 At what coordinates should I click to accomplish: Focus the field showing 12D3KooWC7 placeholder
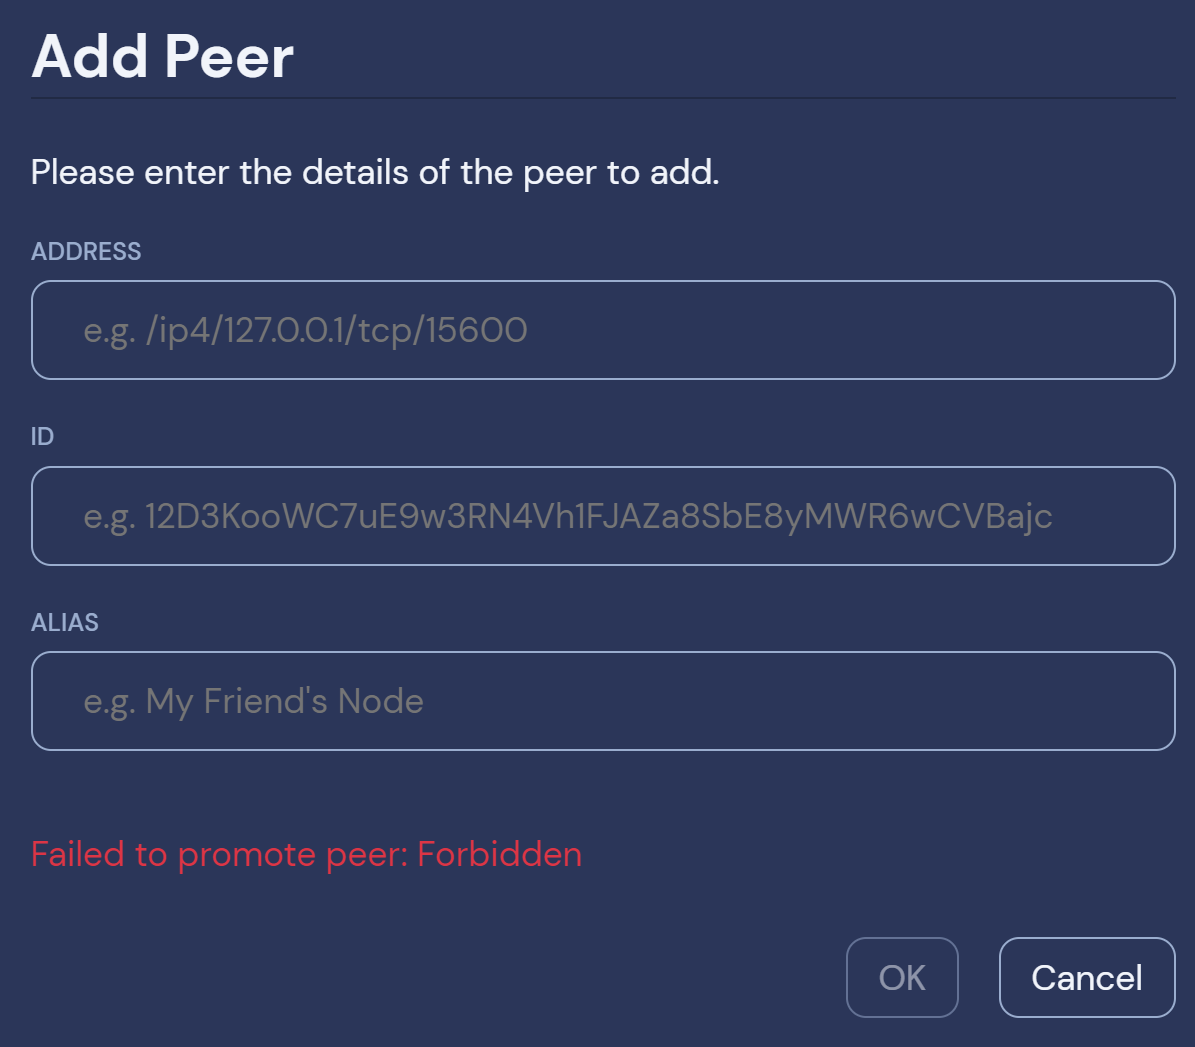(600, 516)
